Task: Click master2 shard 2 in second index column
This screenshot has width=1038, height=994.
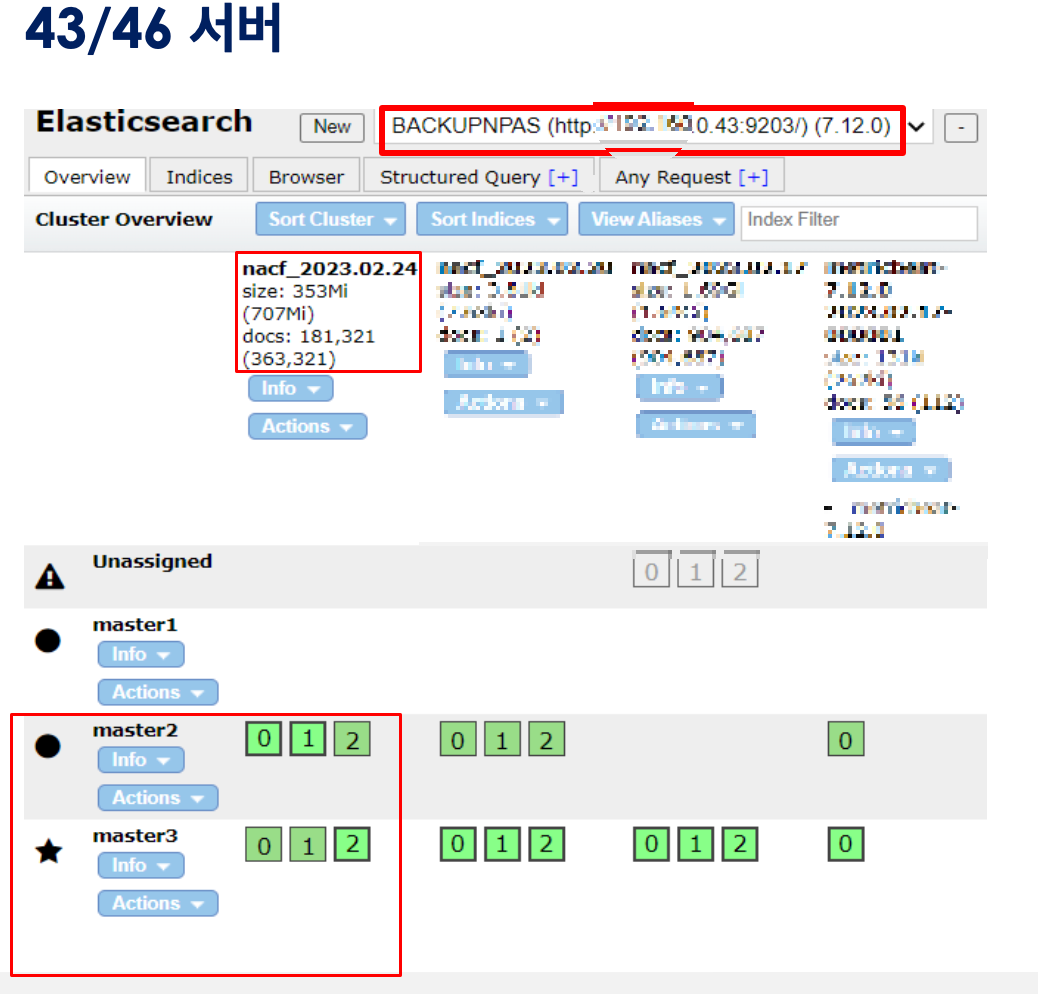Action: [546, 739]
